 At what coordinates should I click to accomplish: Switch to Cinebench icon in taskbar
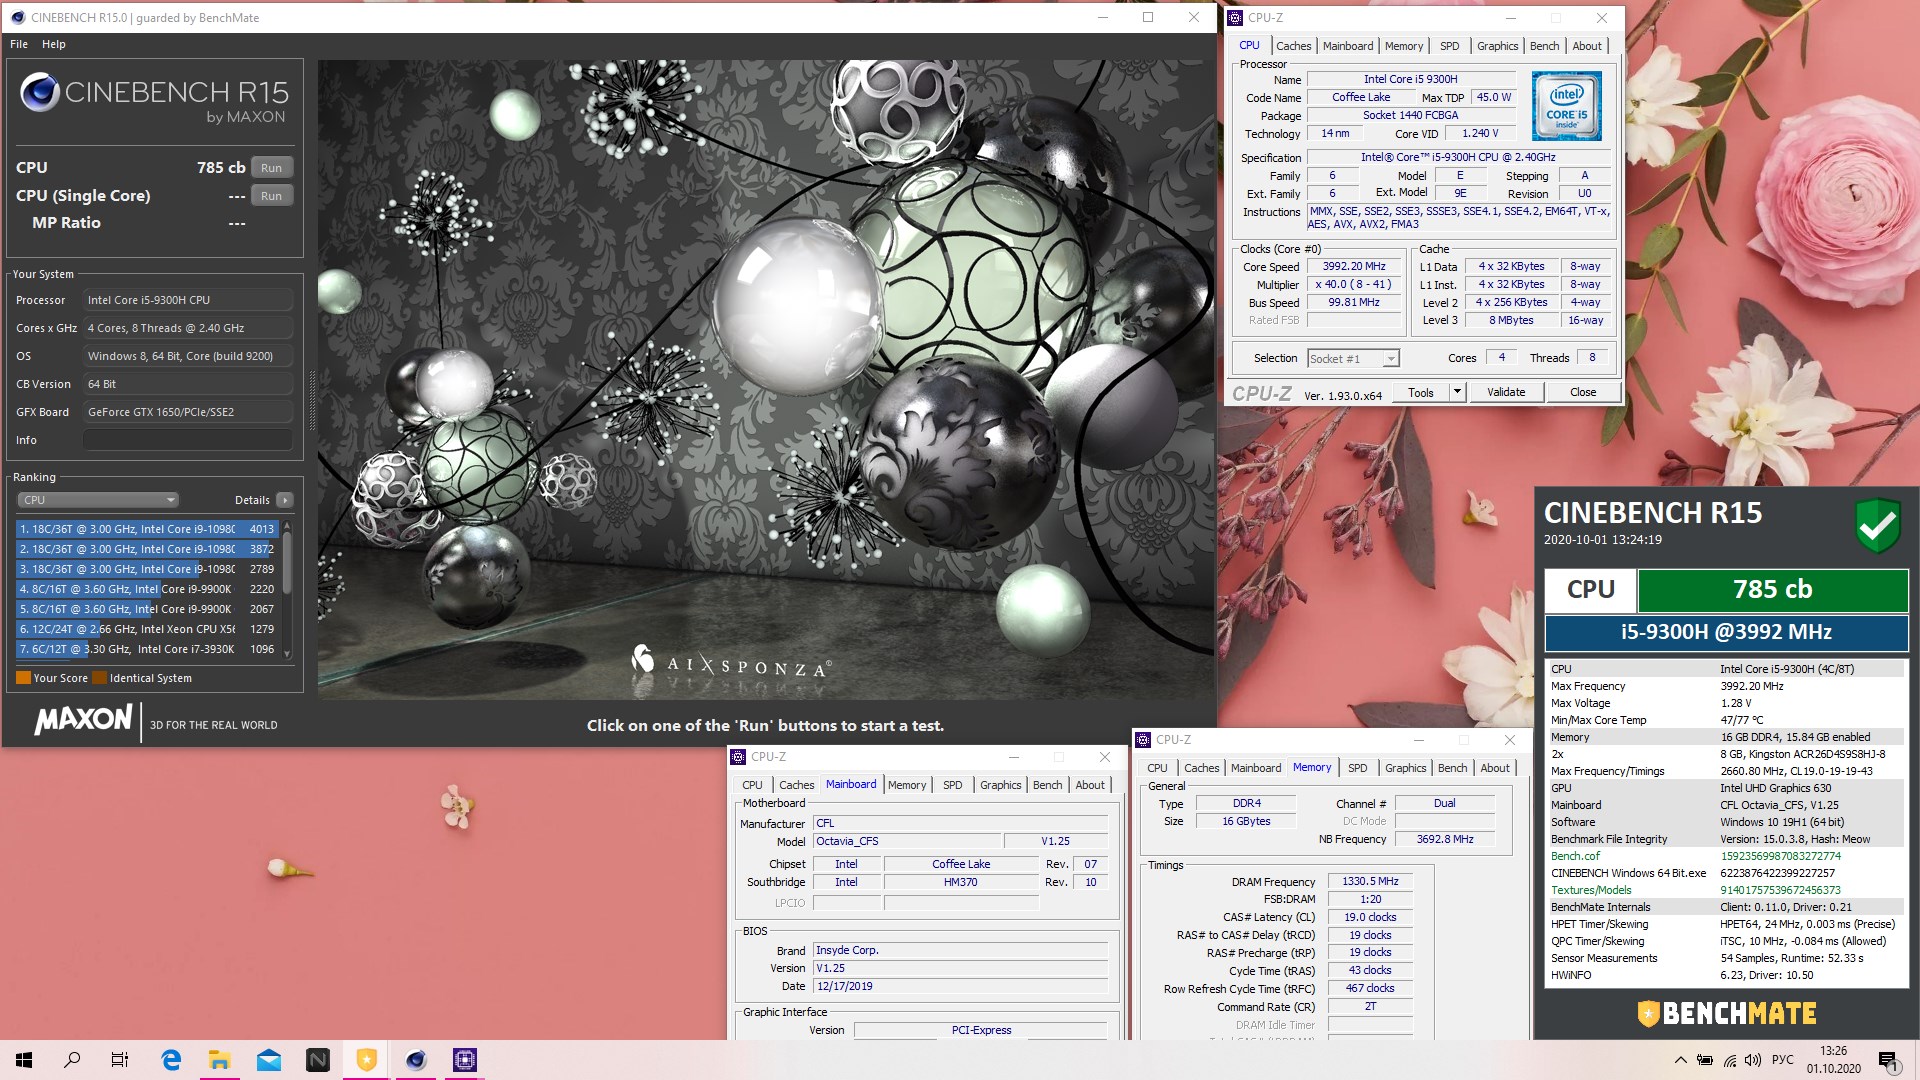click(x=416, y=1060)
